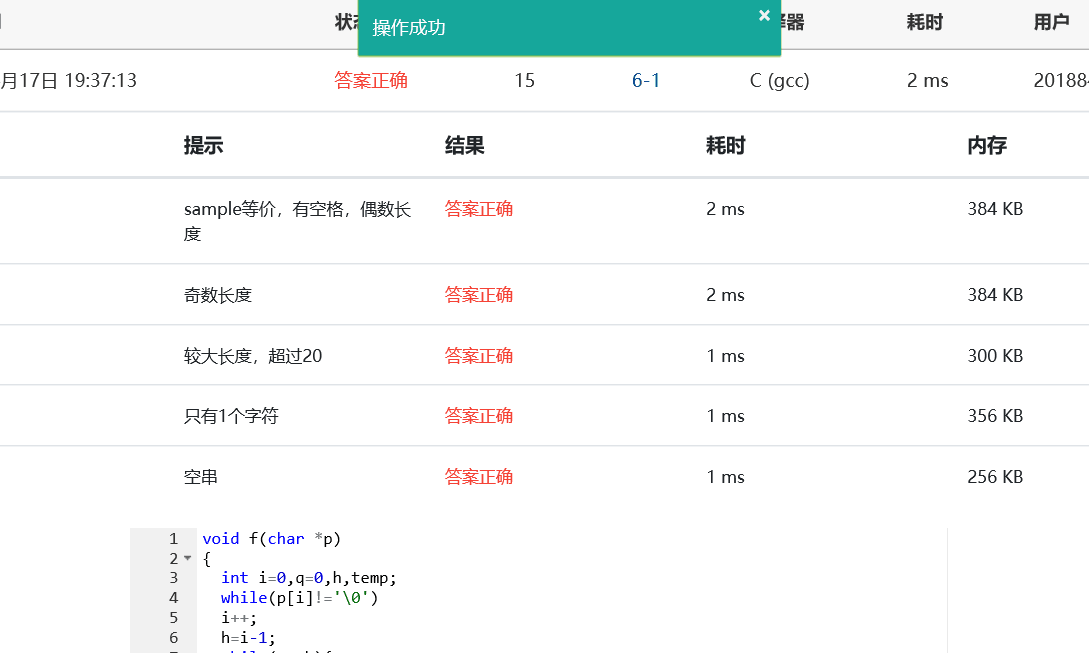Viewport: 1089px width, 653px height.
Task: Select the 较大长度，超过20 test case hint
Action: 253,356
